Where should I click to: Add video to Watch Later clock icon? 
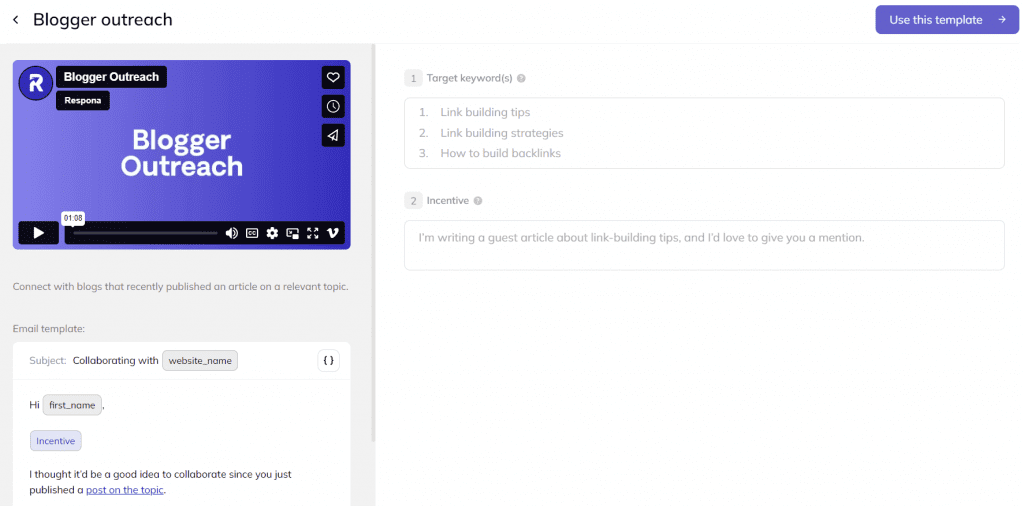coord(333,106)
